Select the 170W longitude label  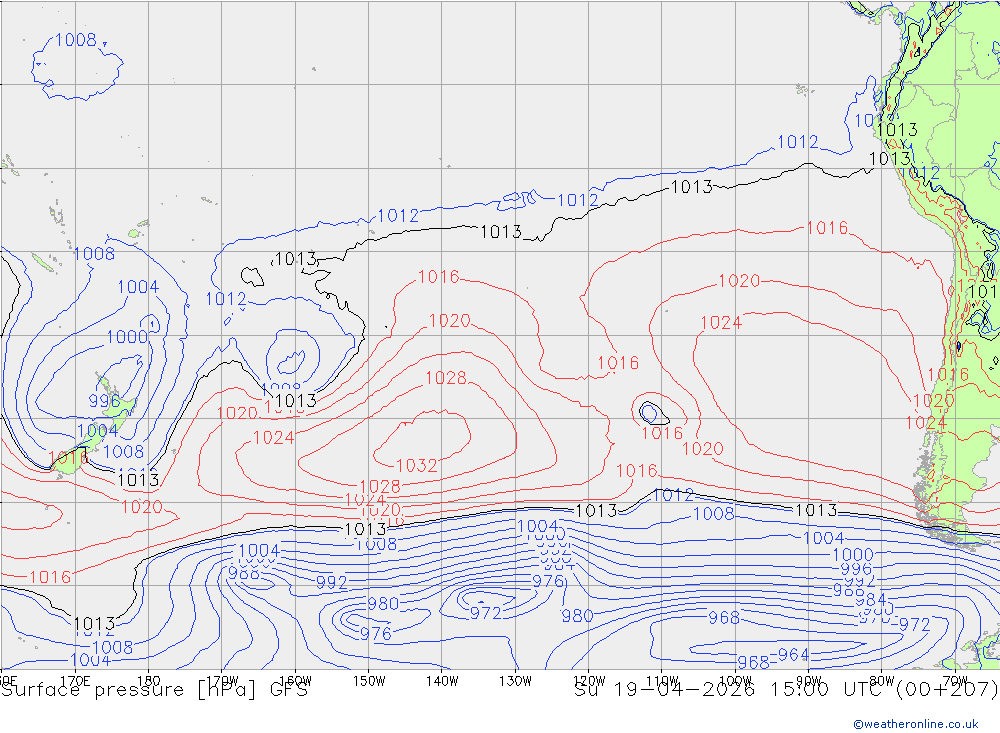pyautogui.click(x=222, y=681)
